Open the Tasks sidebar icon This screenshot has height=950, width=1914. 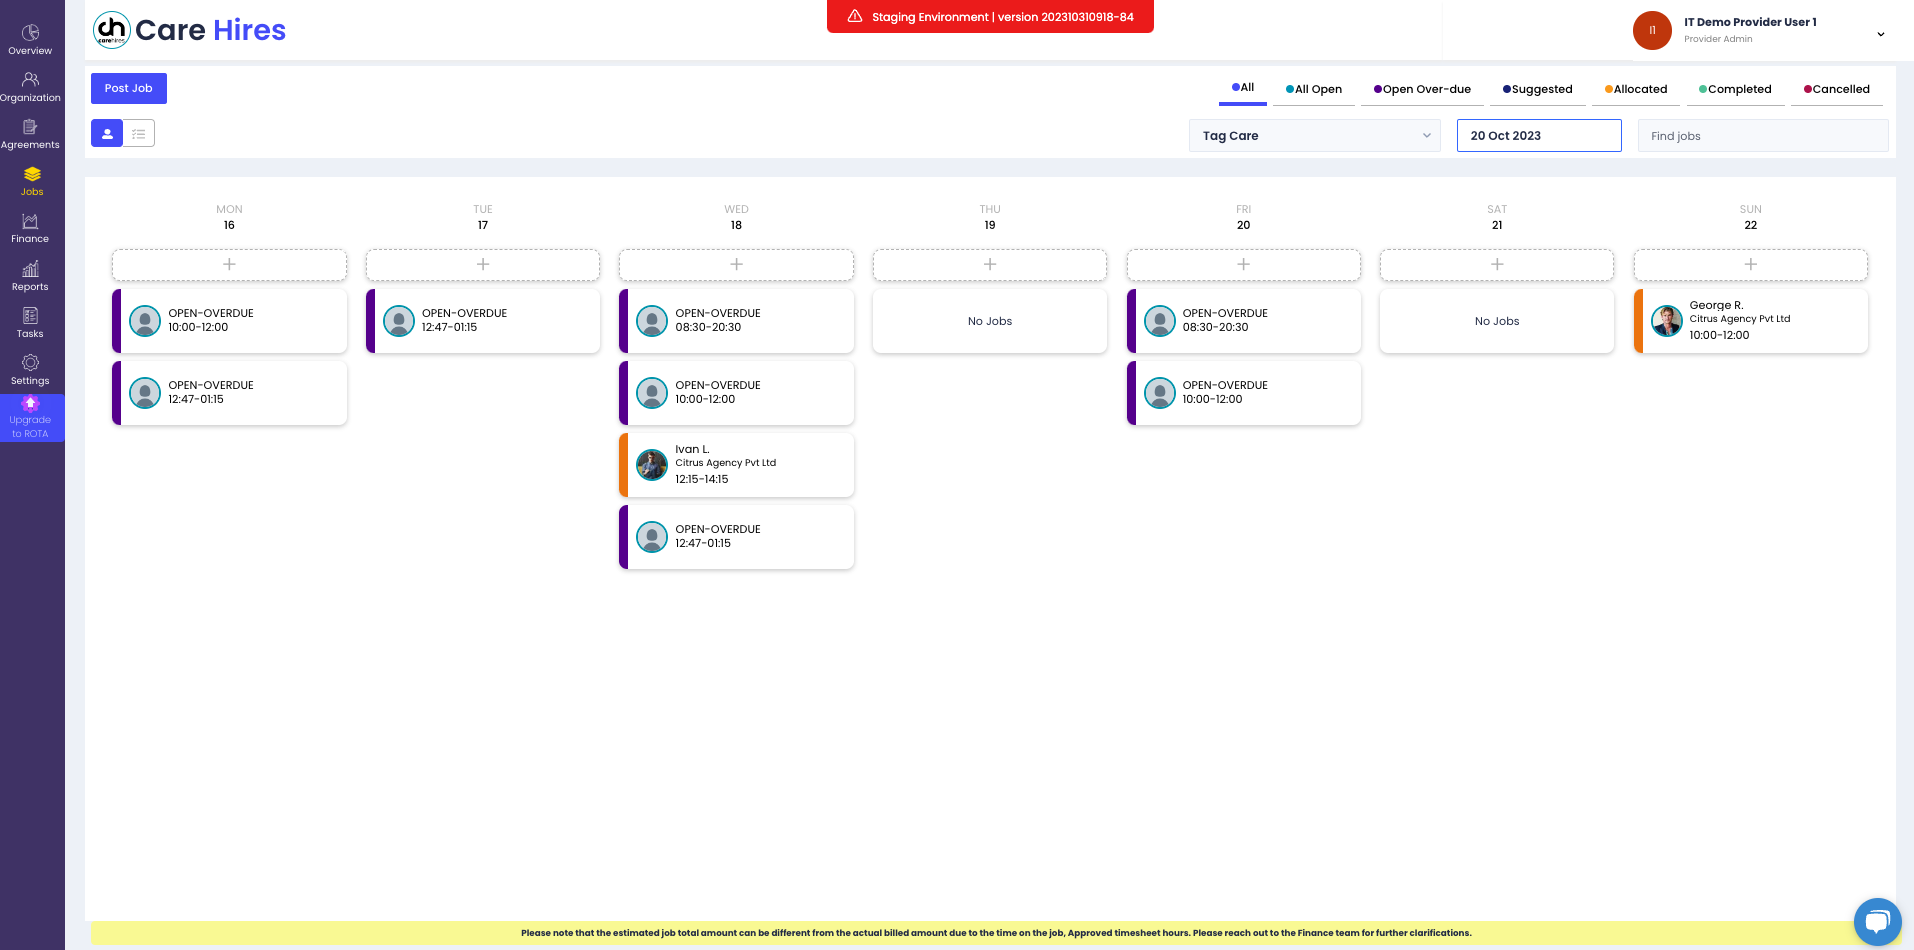31,316
